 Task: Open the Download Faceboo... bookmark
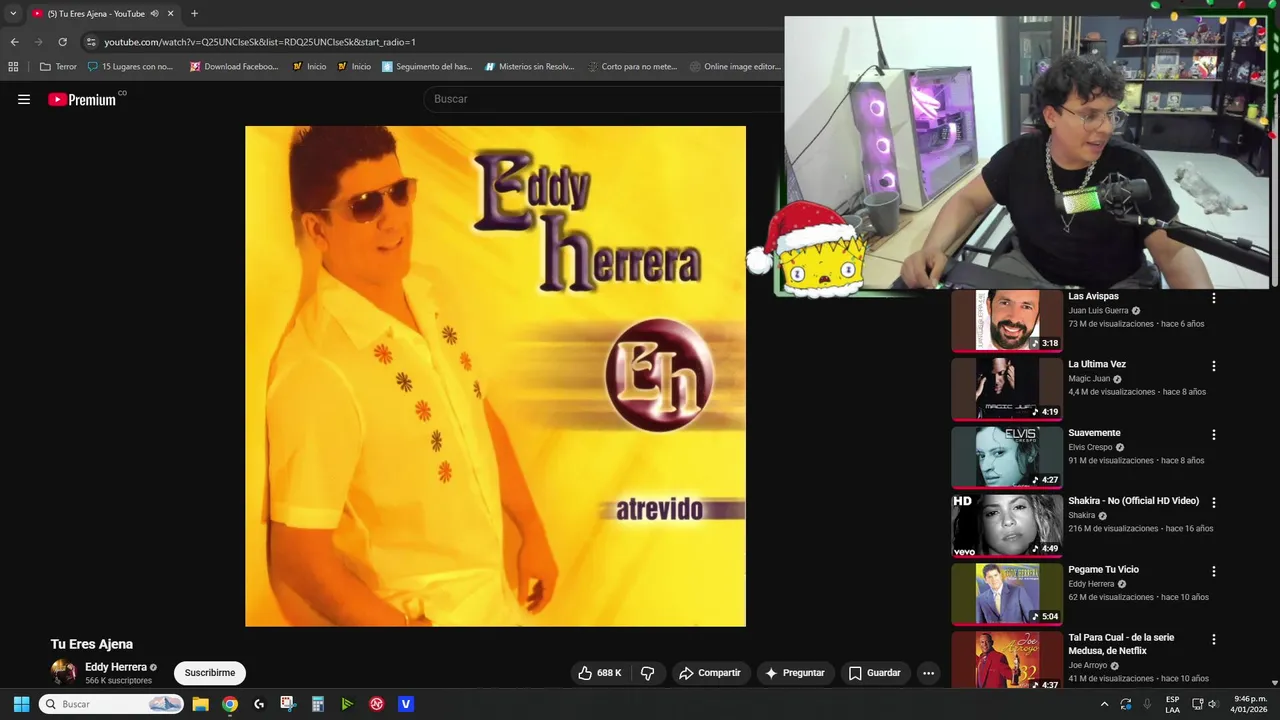pyautogui.click(x=234, y=67)
